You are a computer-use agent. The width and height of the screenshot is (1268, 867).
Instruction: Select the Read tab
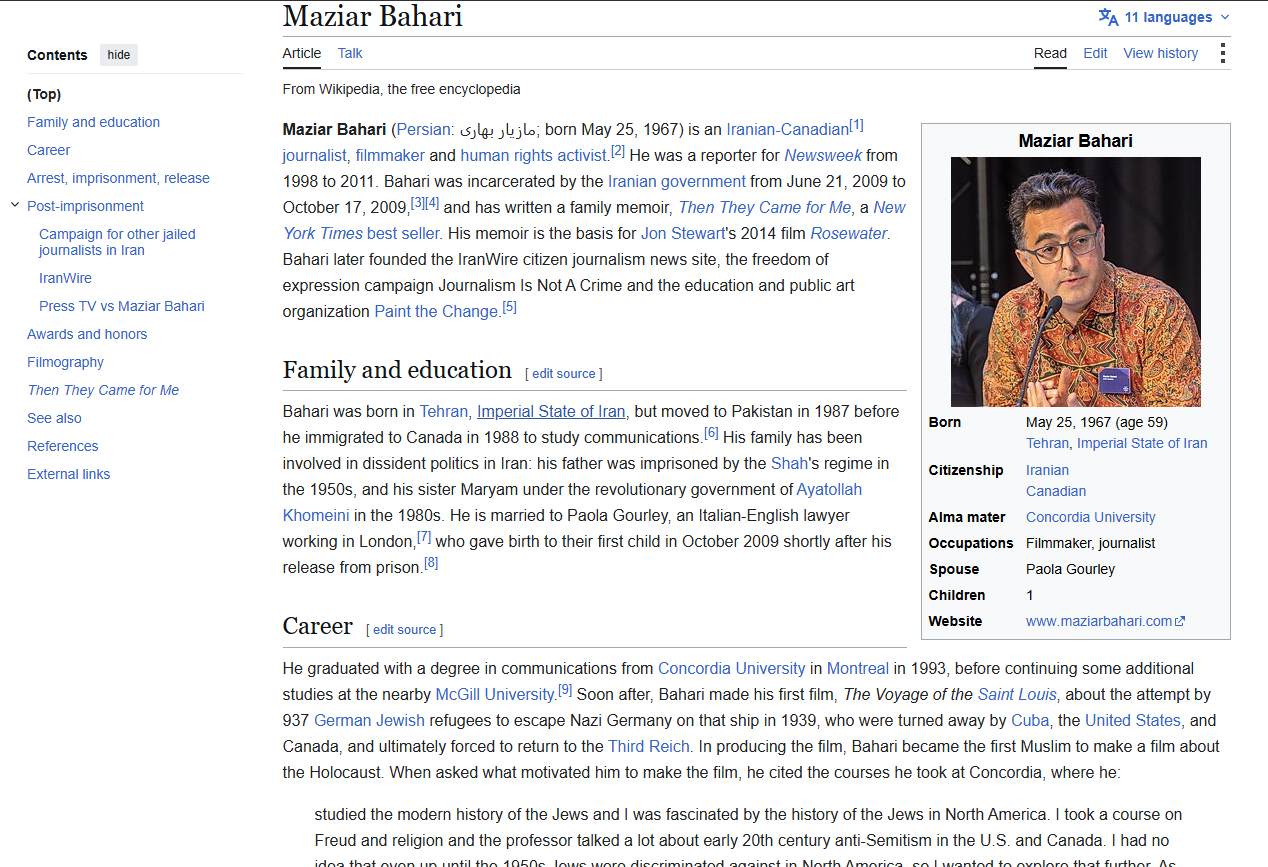tap(1050, 53)
